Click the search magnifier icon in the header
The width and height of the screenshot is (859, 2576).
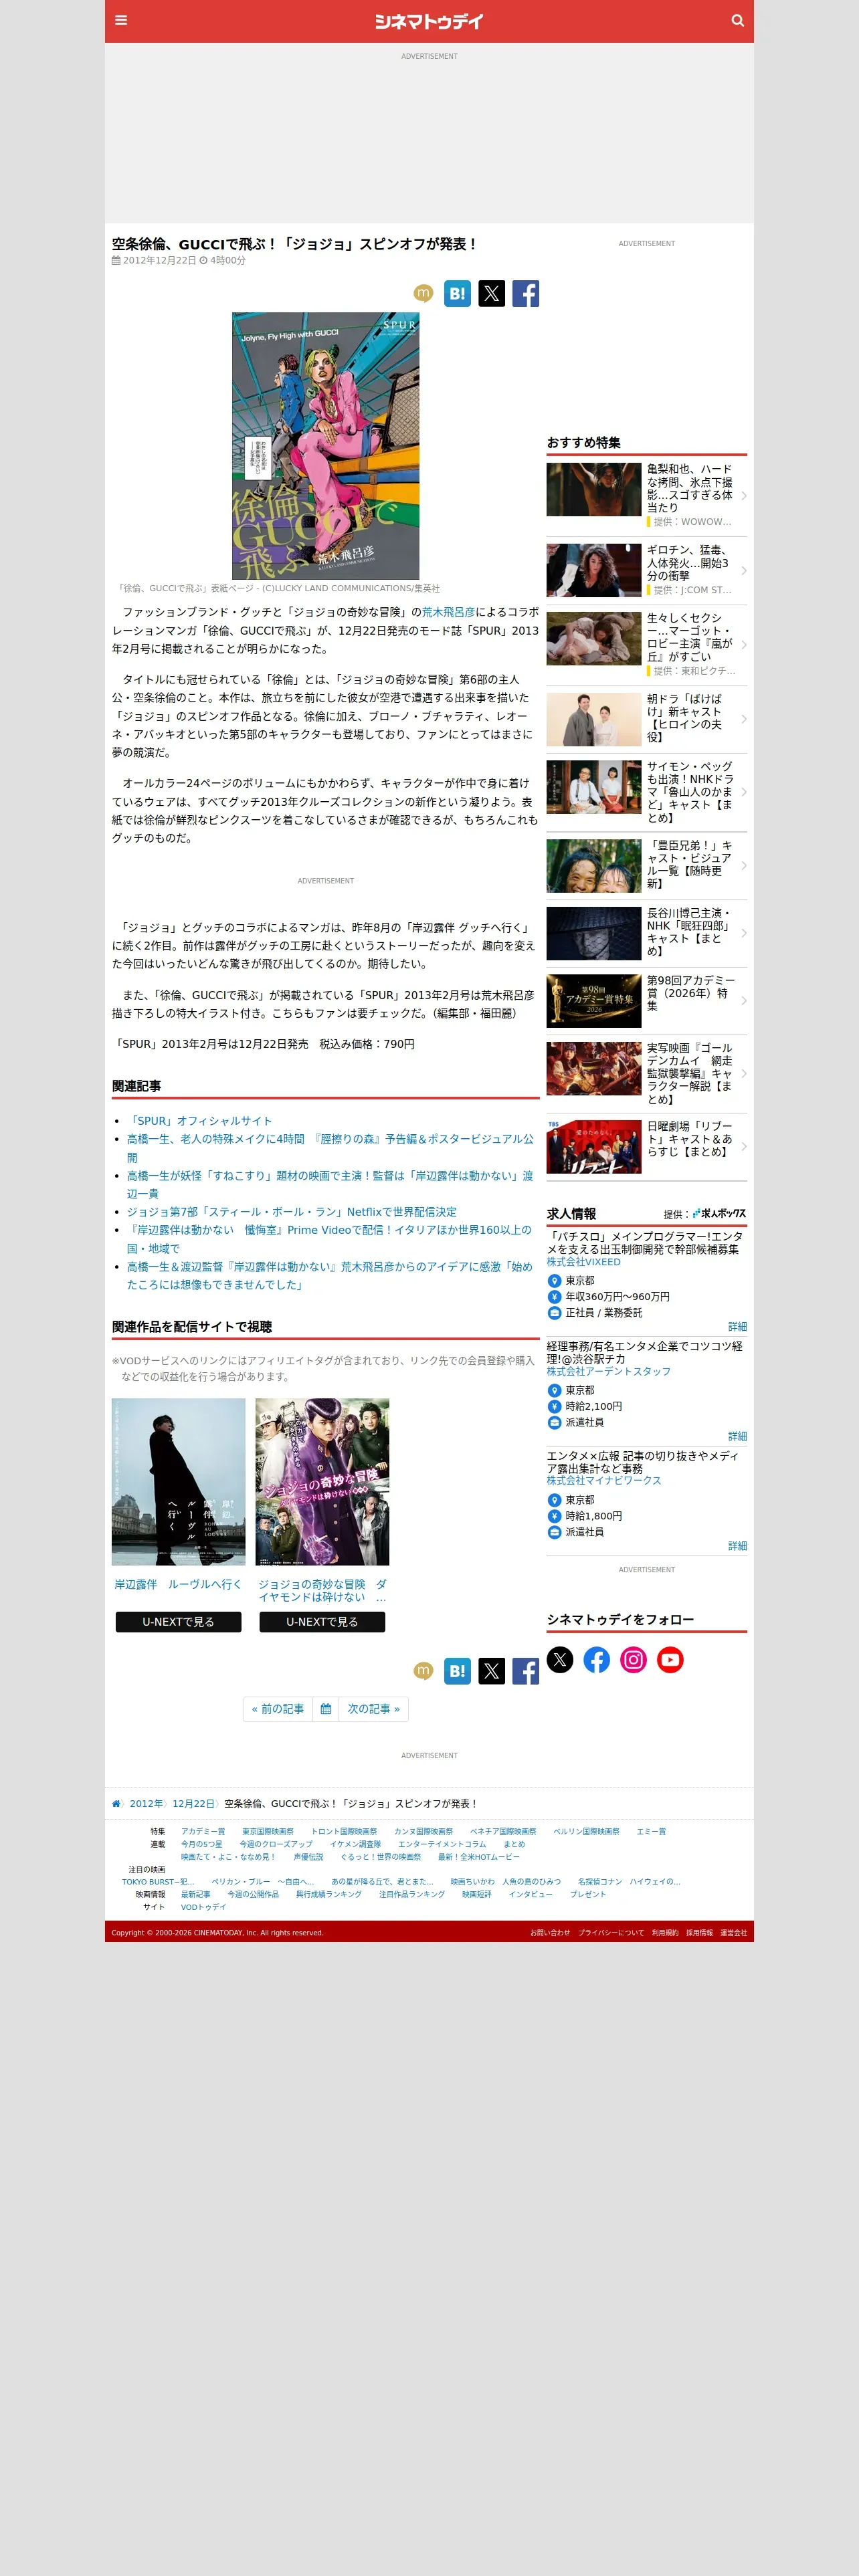coord(737,20)
